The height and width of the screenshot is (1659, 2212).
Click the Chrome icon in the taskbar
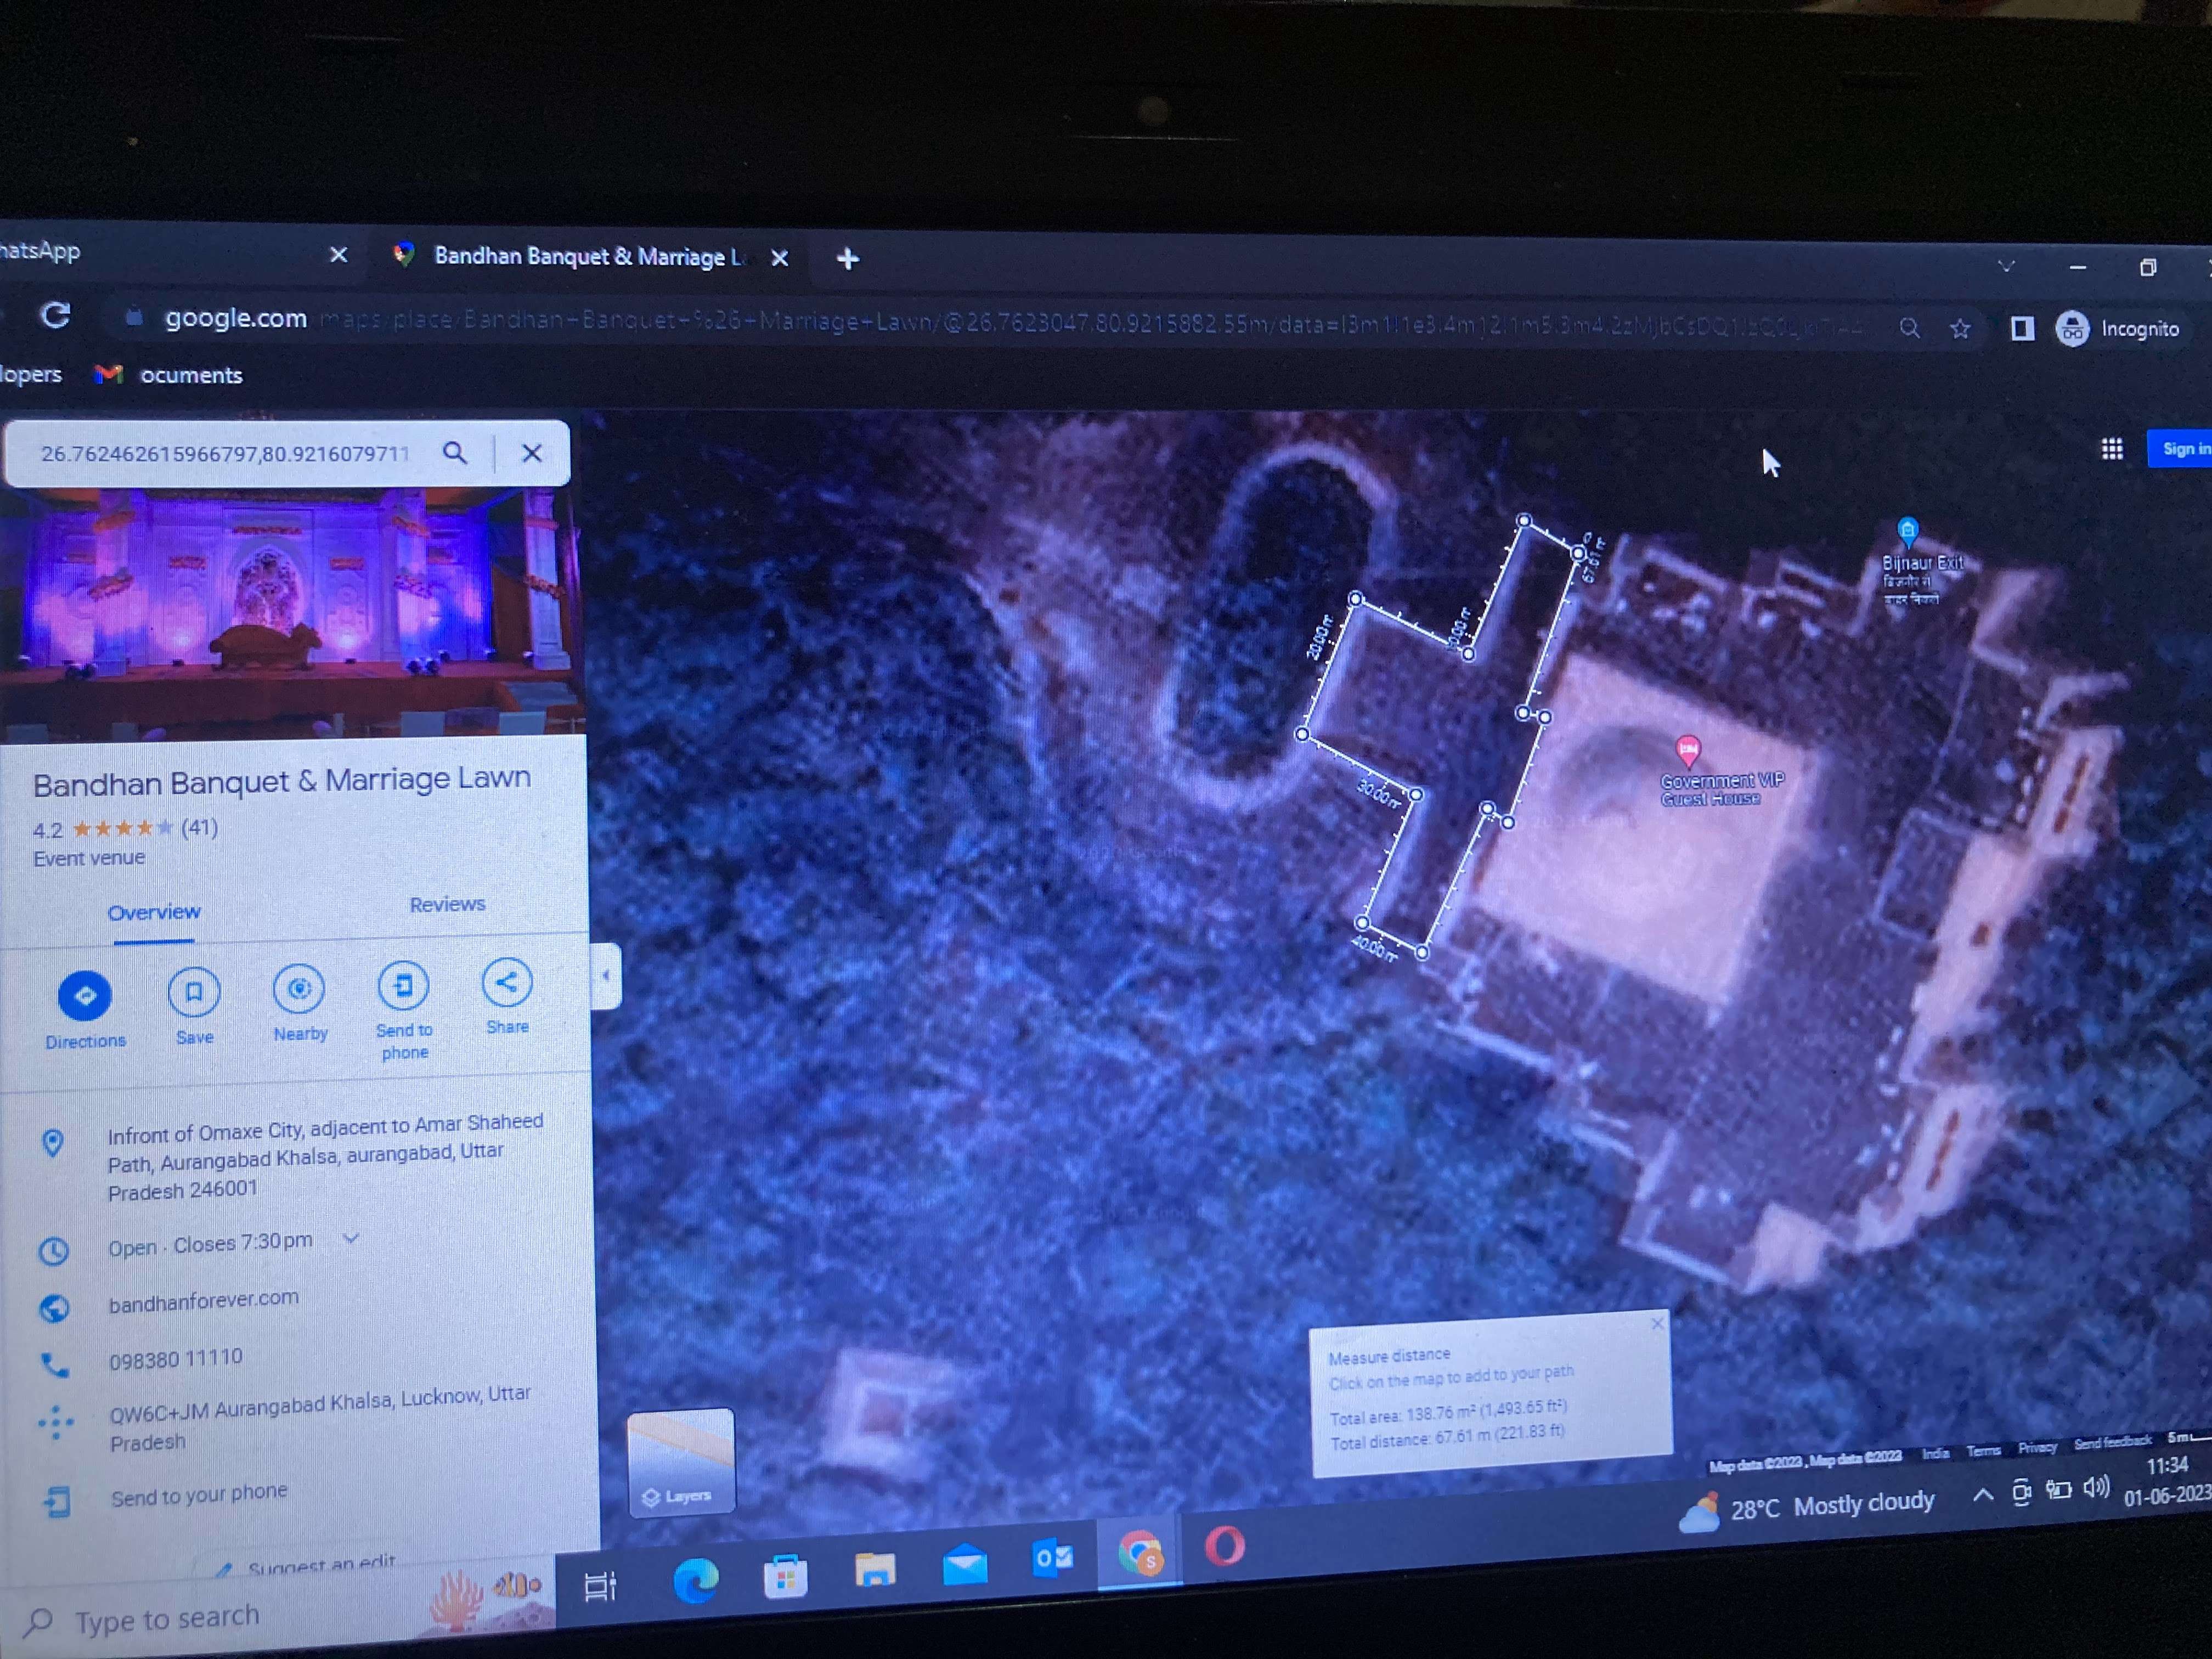point(1140,1553)
